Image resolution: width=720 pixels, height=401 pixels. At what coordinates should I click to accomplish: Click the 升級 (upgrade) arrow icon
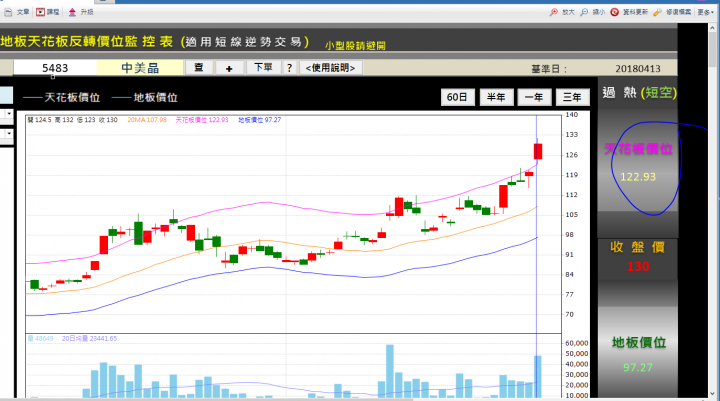click(72, 12)
